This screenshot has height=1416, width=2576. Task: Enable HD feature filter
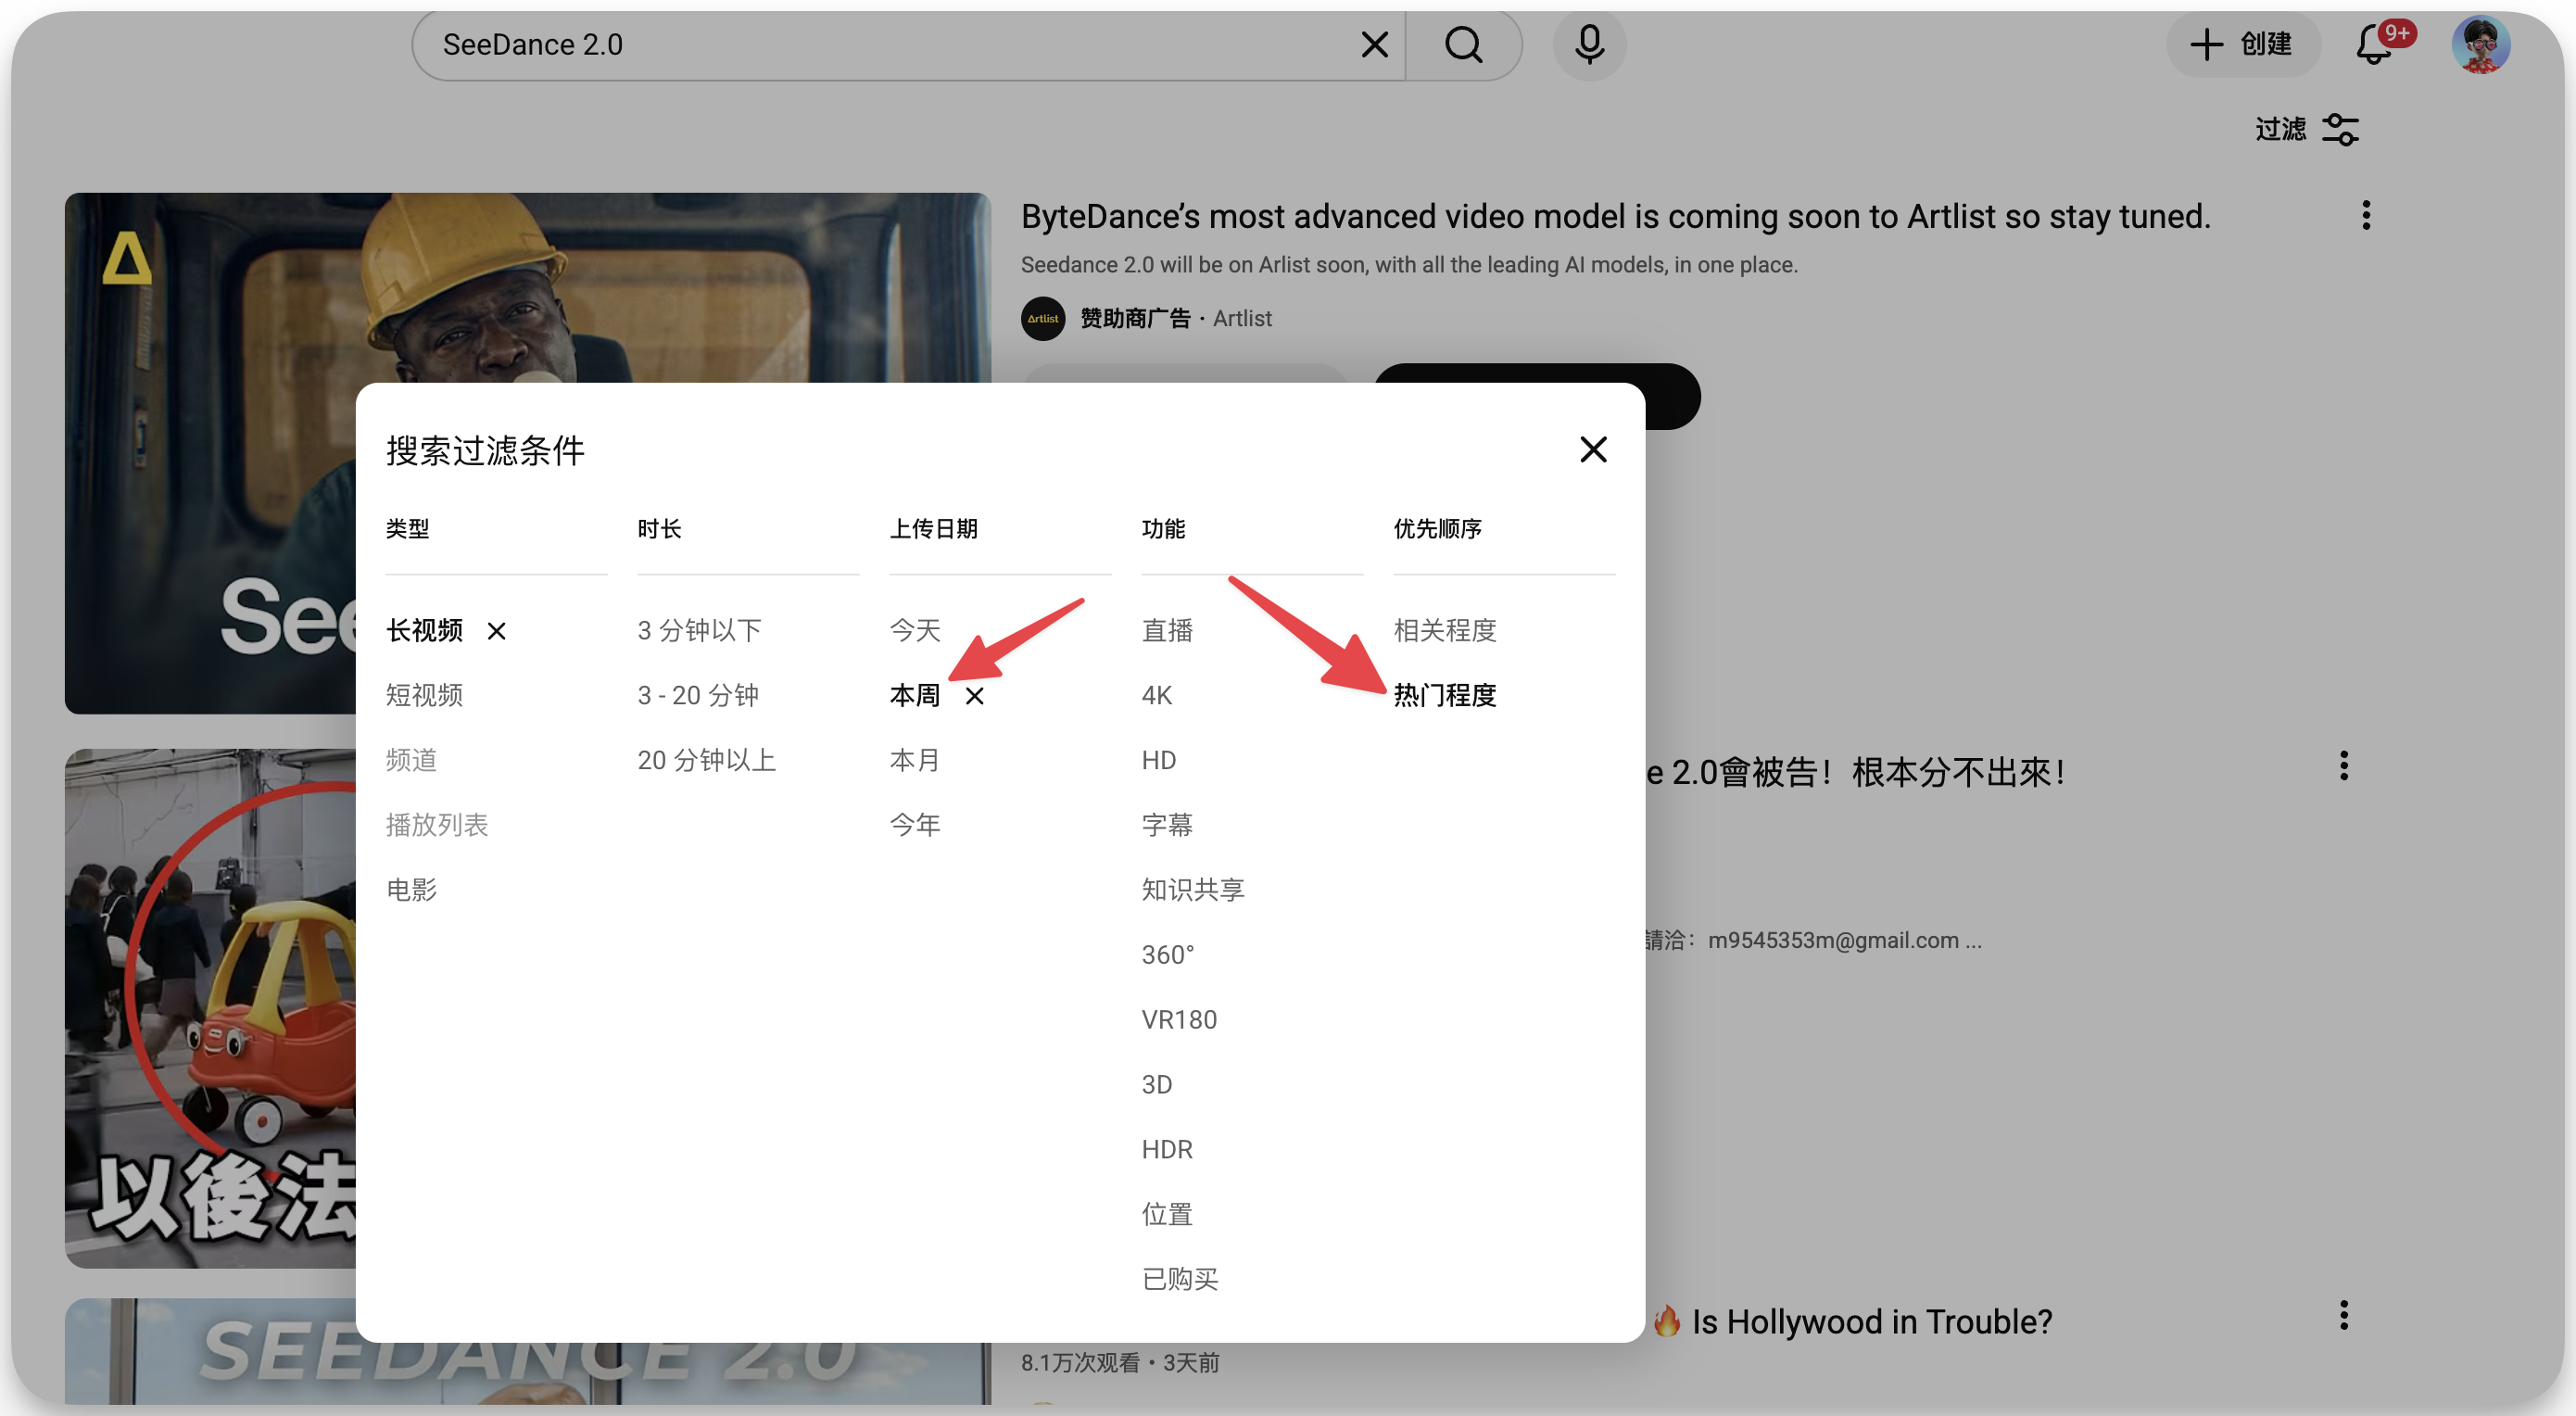(x=1158, y=761)
